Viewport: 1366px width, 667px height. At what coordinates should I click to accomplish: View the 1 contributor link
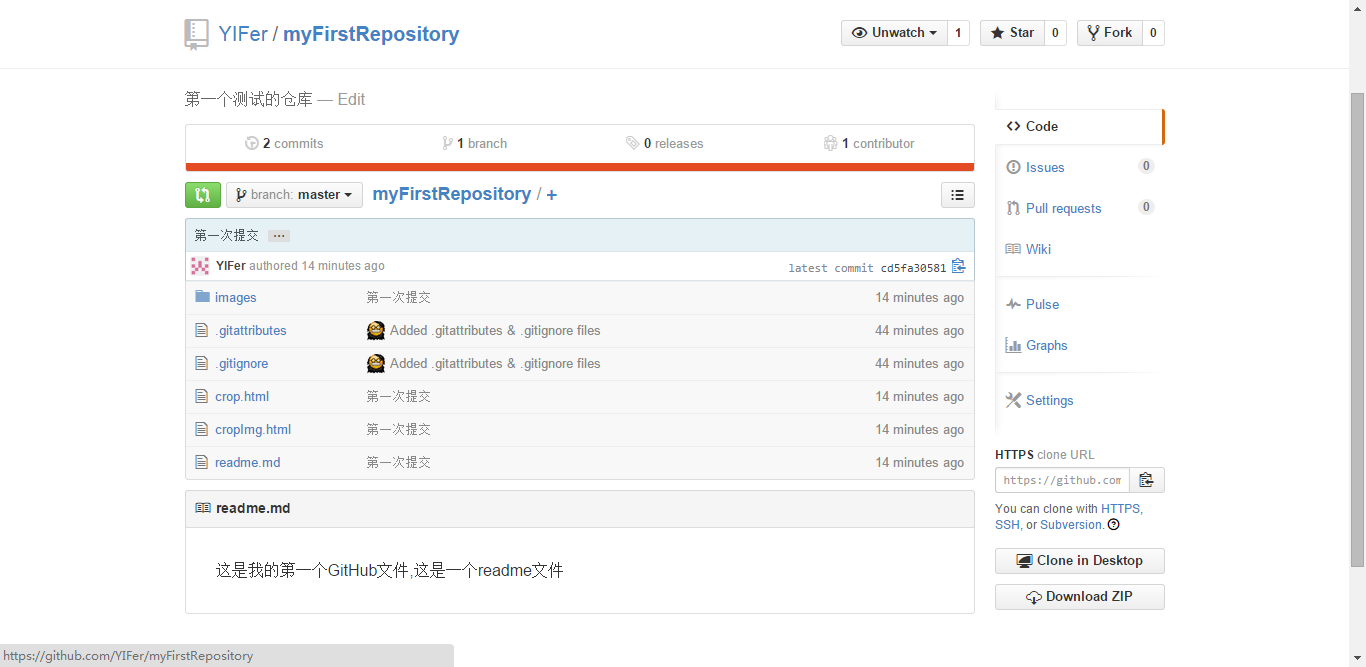pos(869,143)
